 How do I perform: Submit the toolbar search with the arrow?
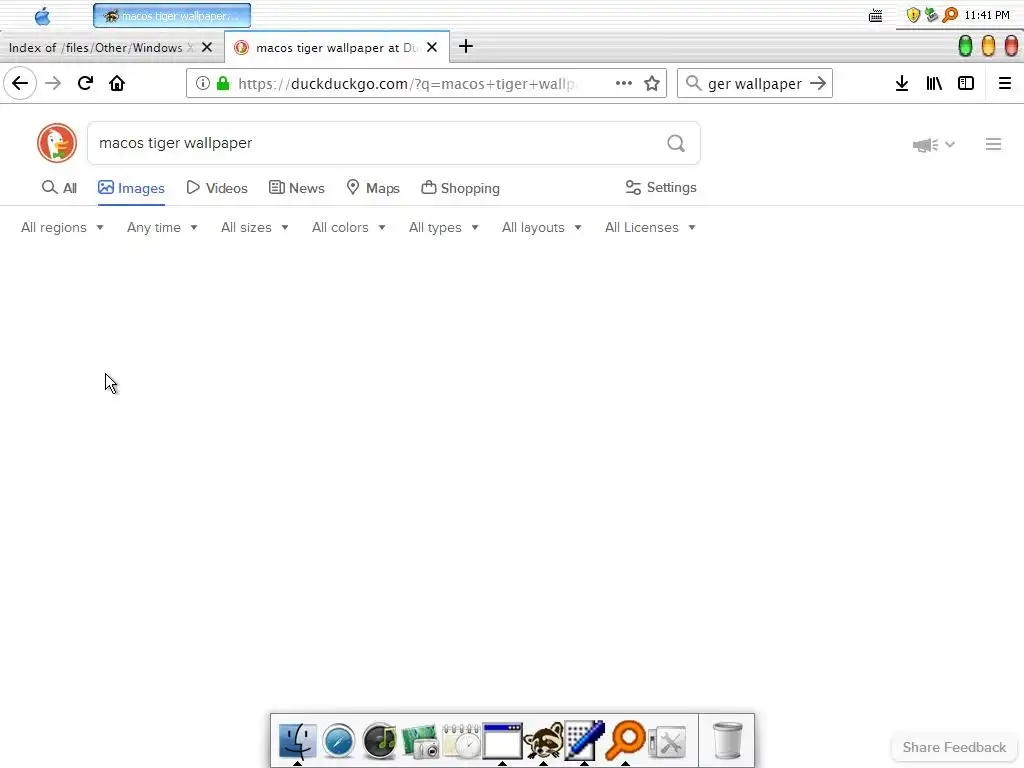(818, 84)
